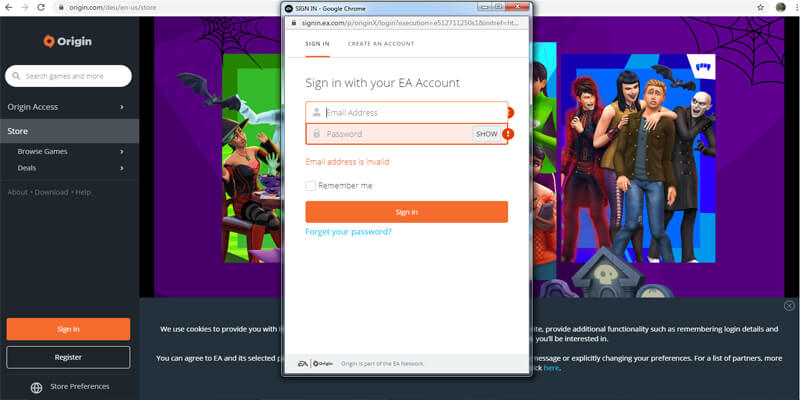
Task: Maximize the SIGN IN popup window
Action: point(498,7)
